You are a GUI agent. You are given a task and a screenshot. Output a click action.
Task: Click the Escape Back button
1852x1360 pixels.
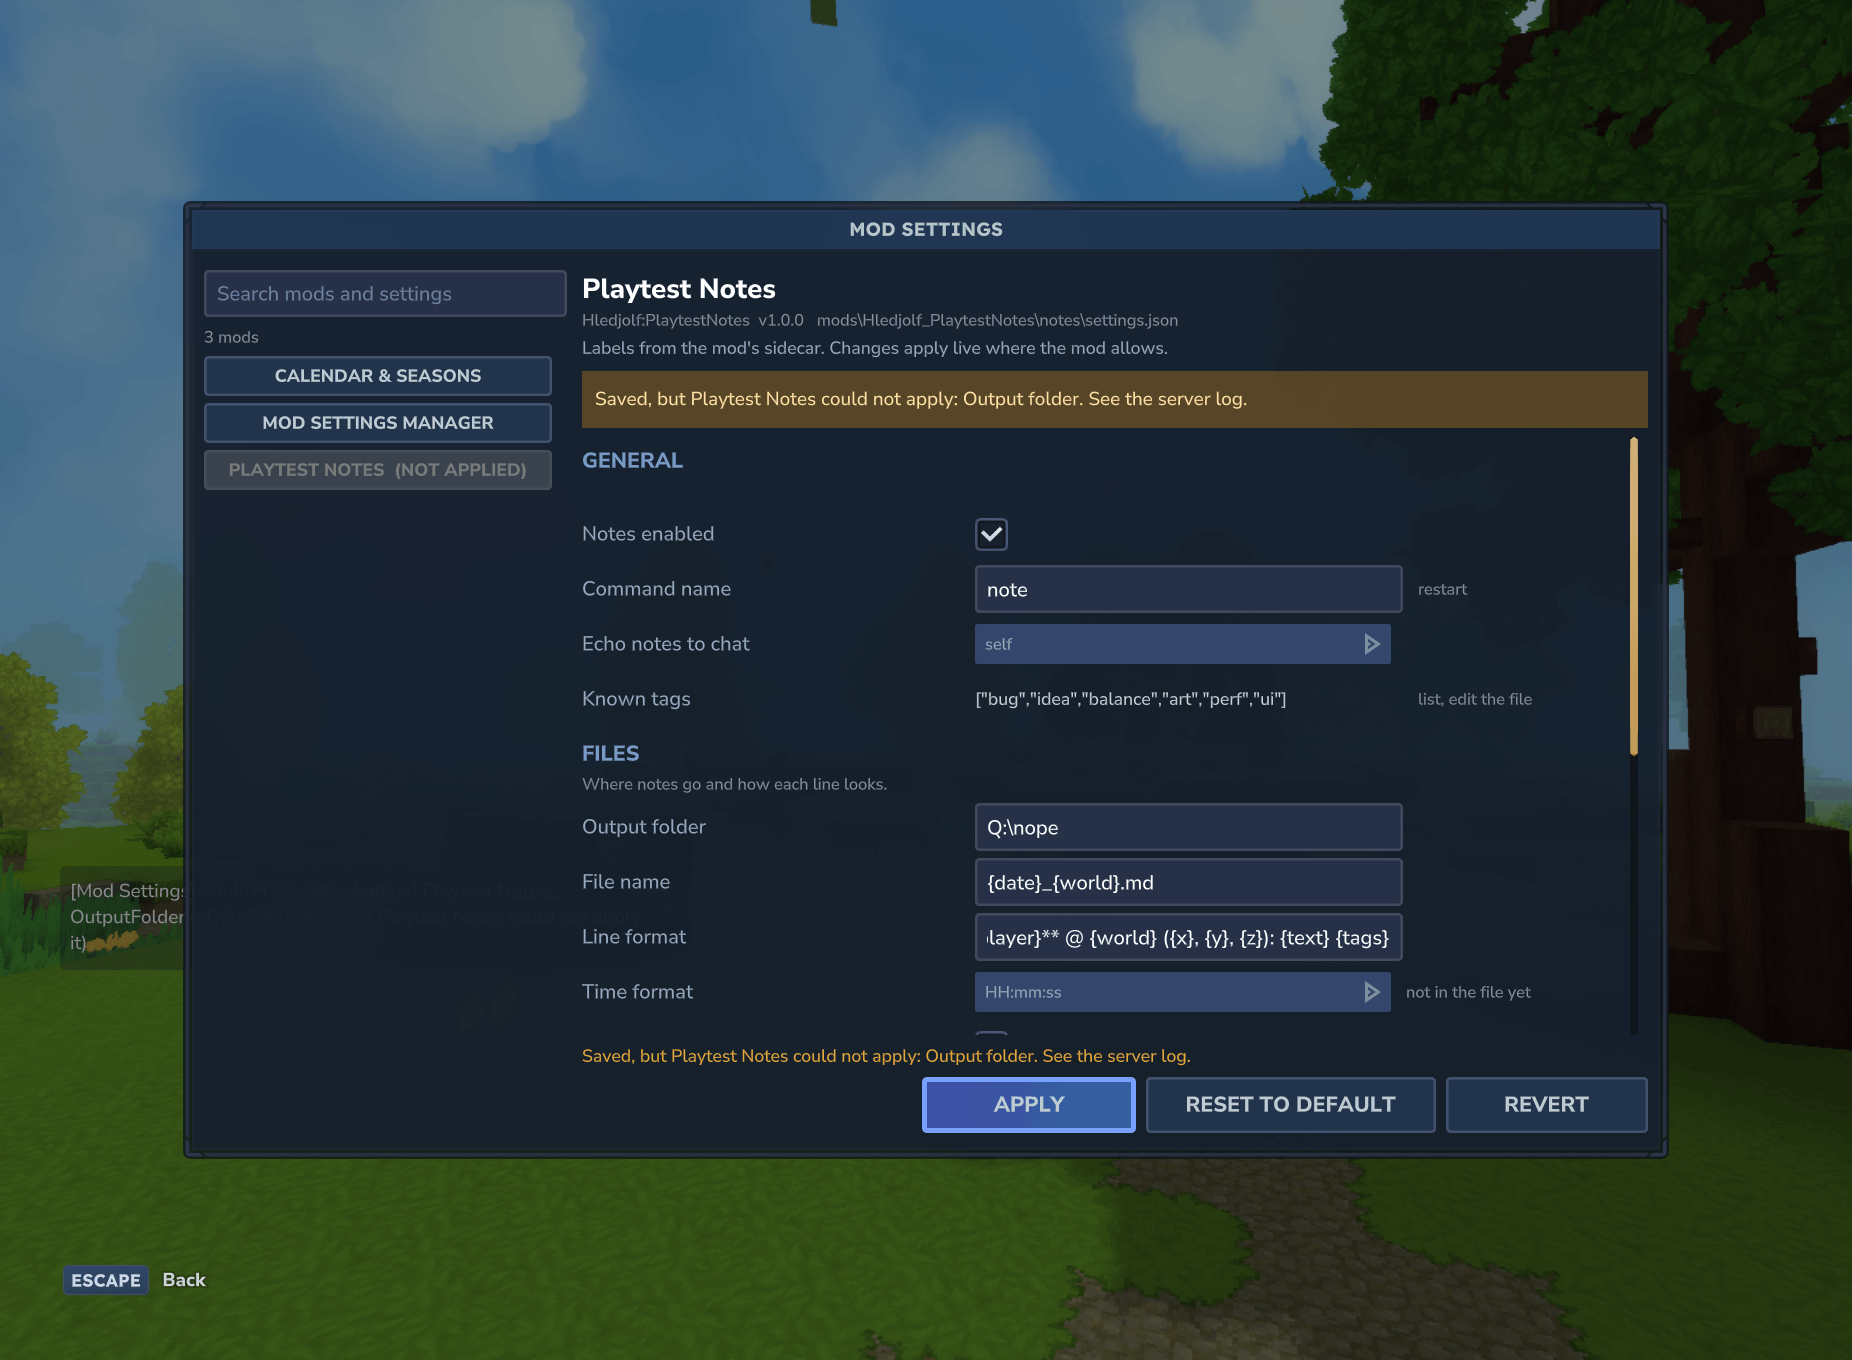pyautogui.click(x=136, y=1280)
